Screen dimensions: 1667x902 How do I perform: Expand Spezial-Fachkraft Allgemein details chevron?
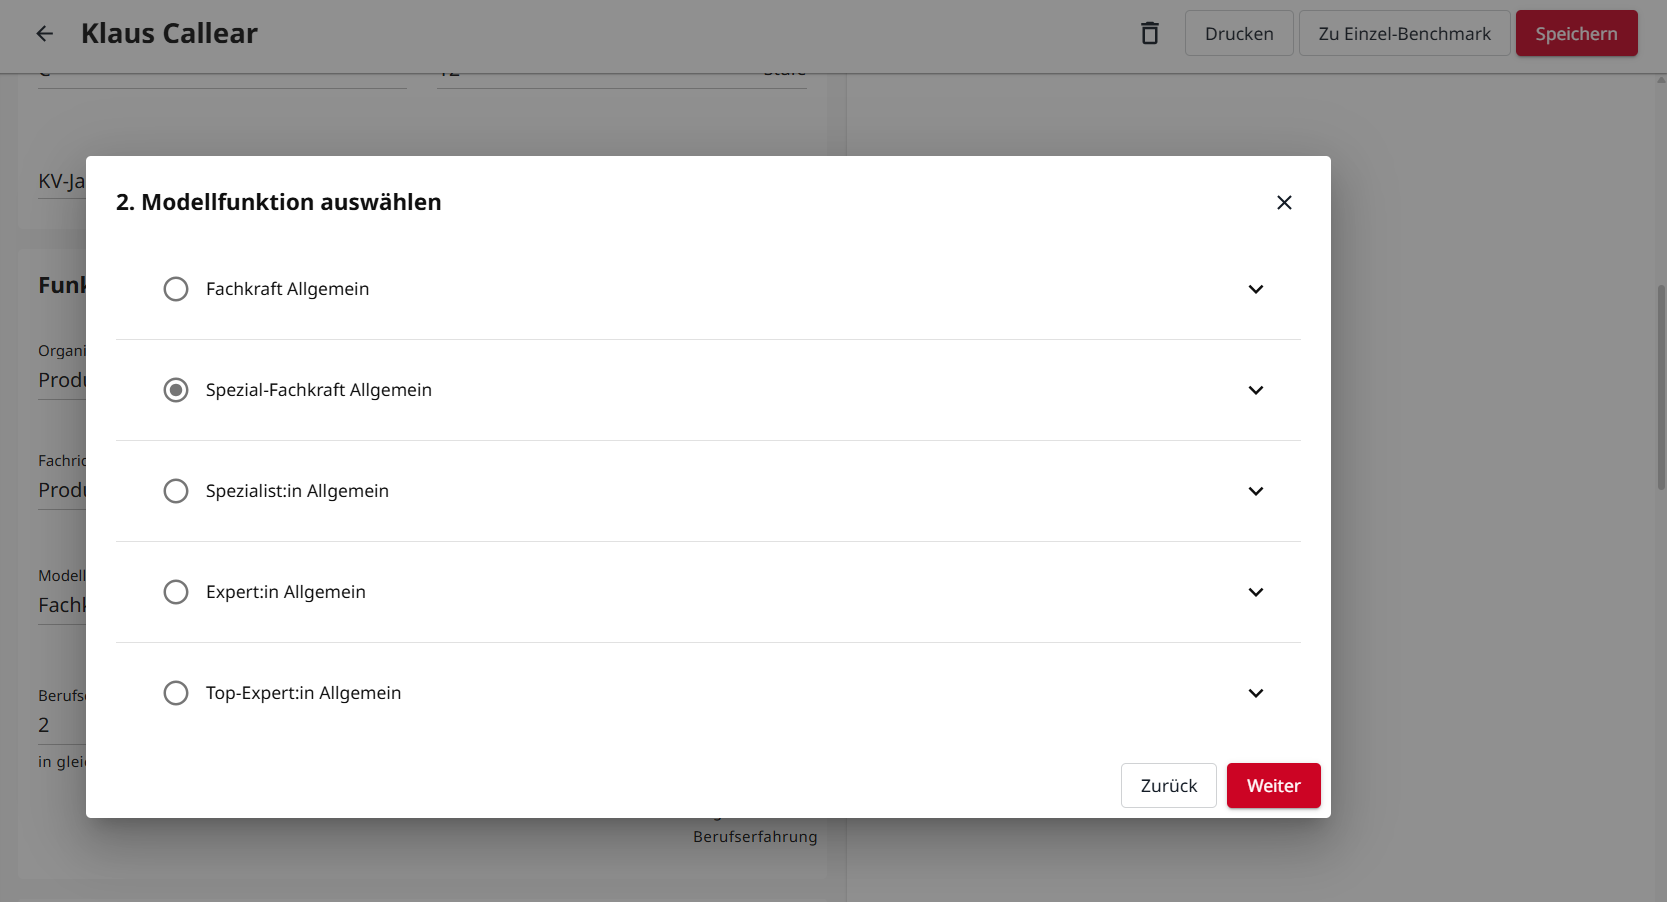1256,390
